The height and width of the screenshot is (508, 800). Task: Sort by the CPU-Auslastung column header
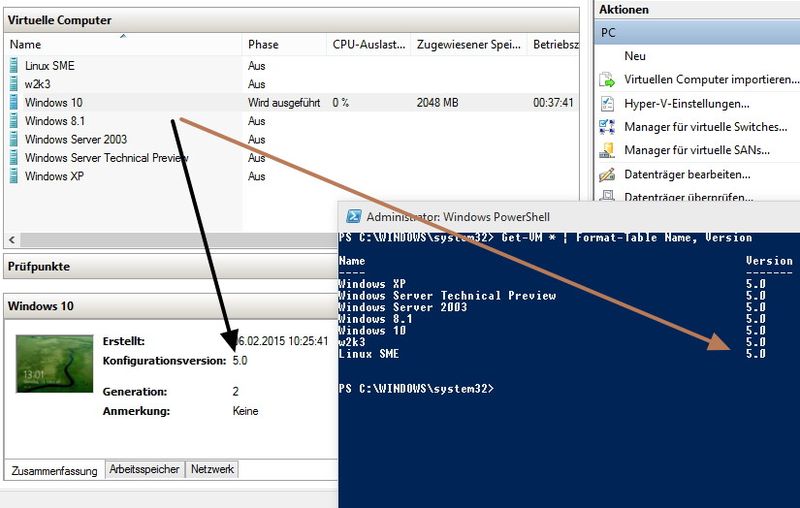[368, 44]
